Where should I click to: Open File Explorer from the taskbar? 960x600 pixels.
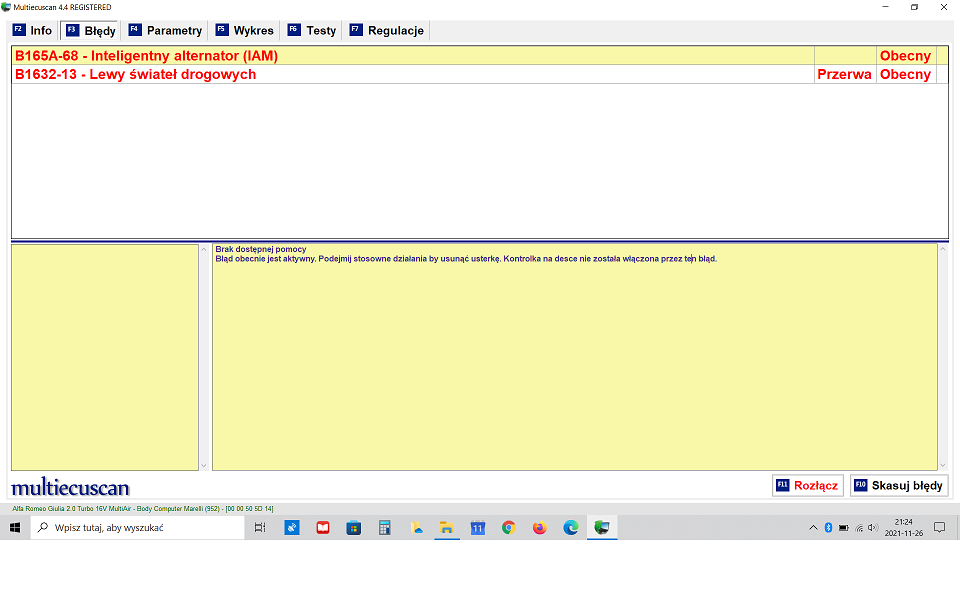click(x=447, y=528)
